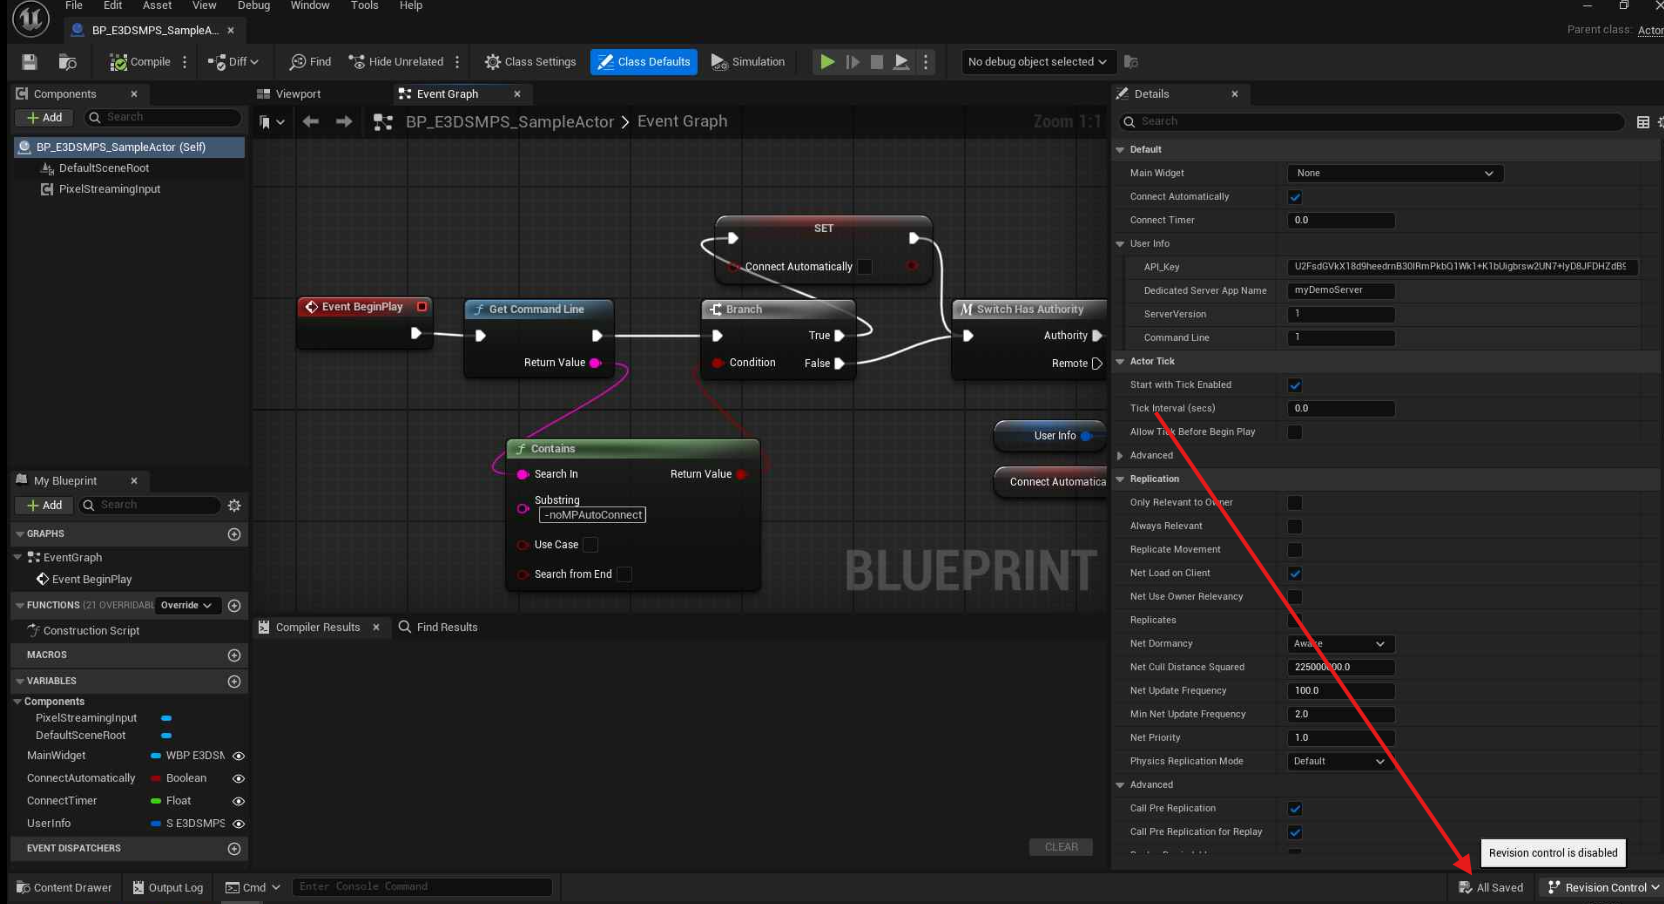
Task: Click the Save blueprint icon
Action: pyautogui.click(x=29, y=62)
